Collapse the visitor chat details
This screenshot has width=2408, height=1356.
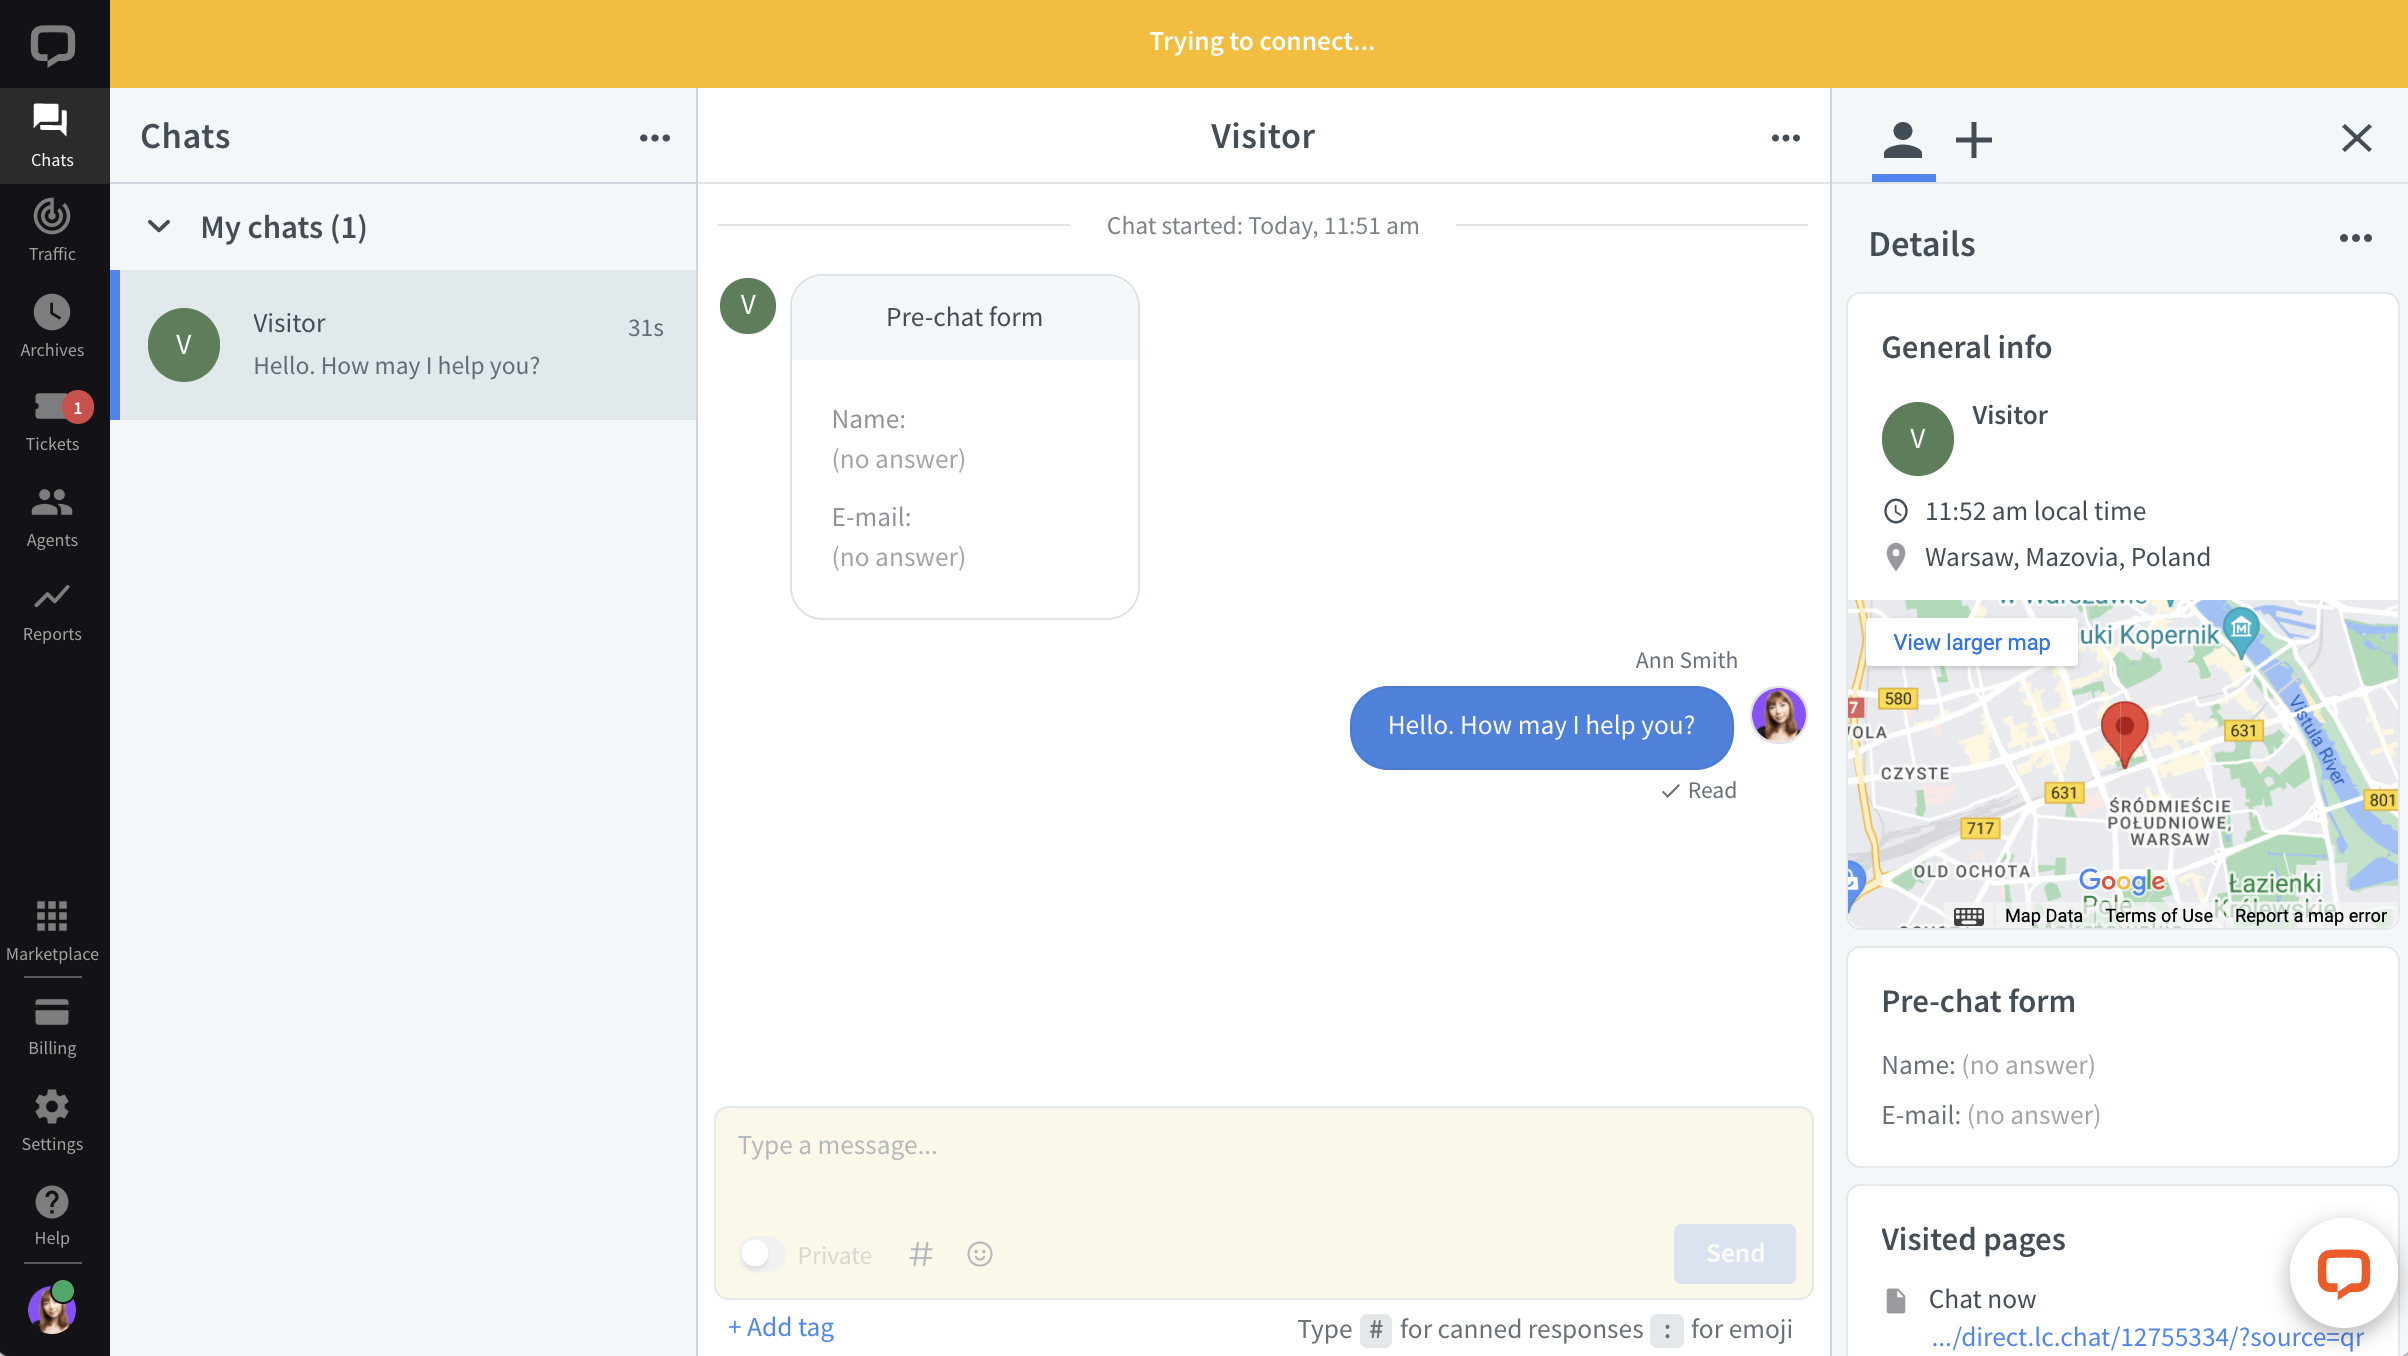[x=2355, y=139]
